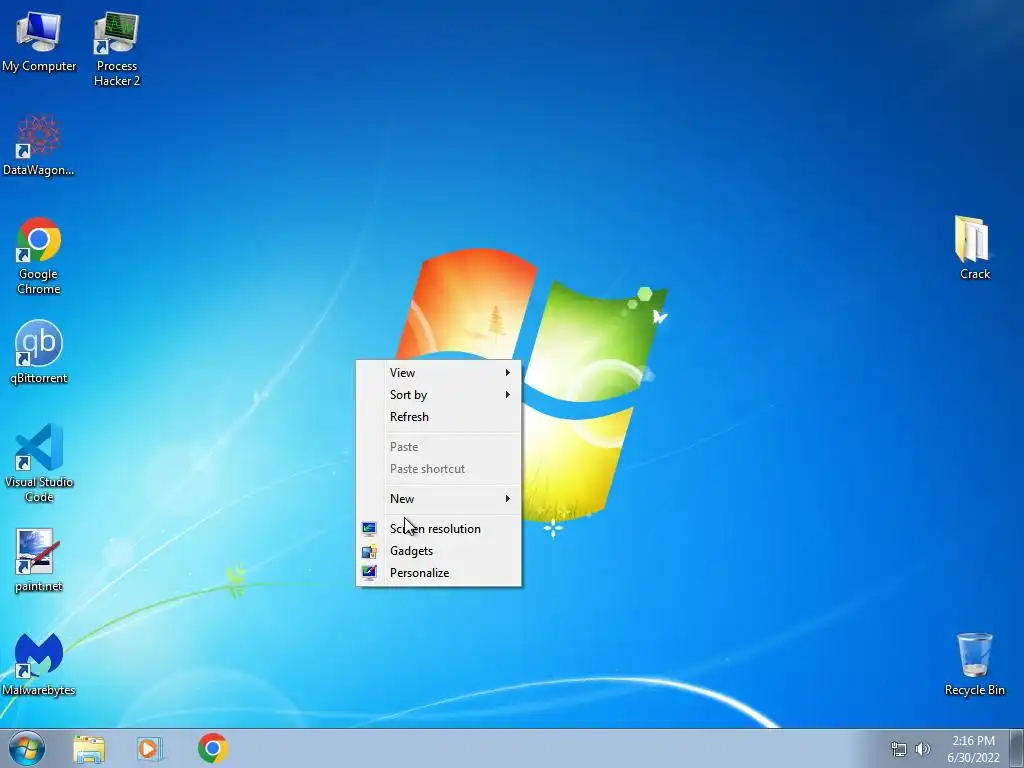Click the Gadgets menu icon
1024x768 pixels.
[x=369, y=551]
